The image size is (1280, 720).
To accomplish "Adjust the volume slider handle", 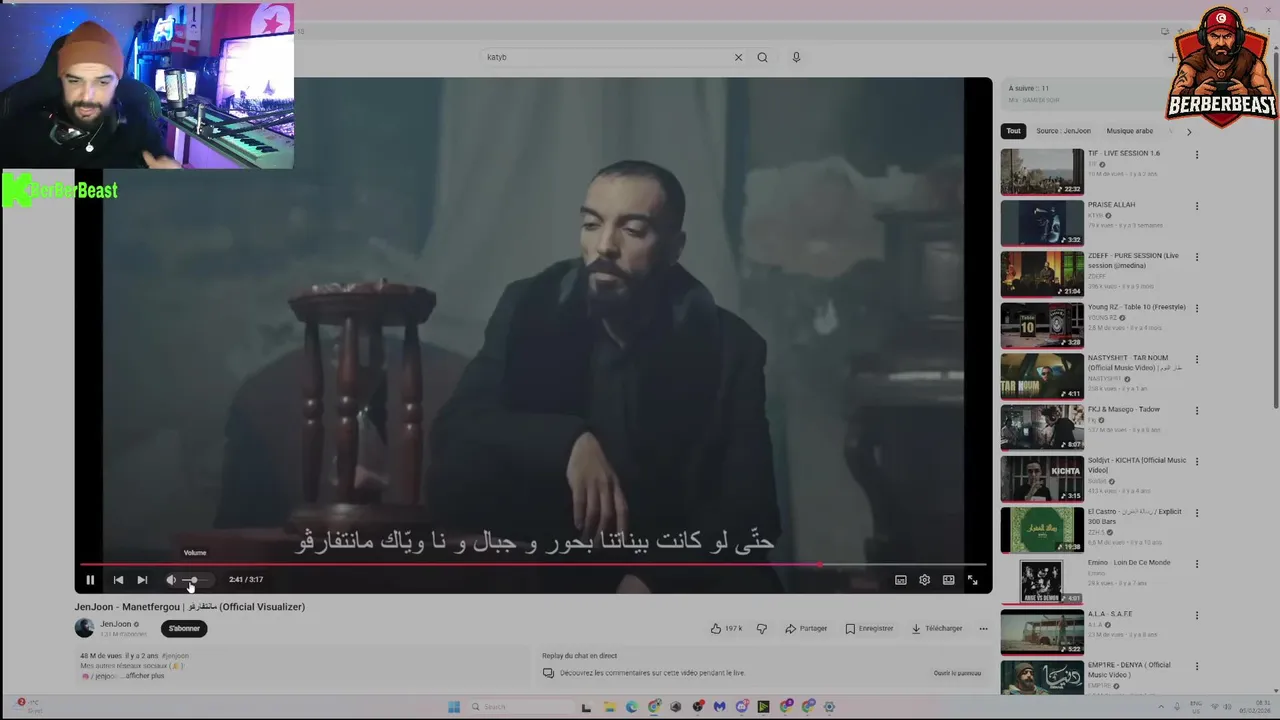I will tap(192, 580).
